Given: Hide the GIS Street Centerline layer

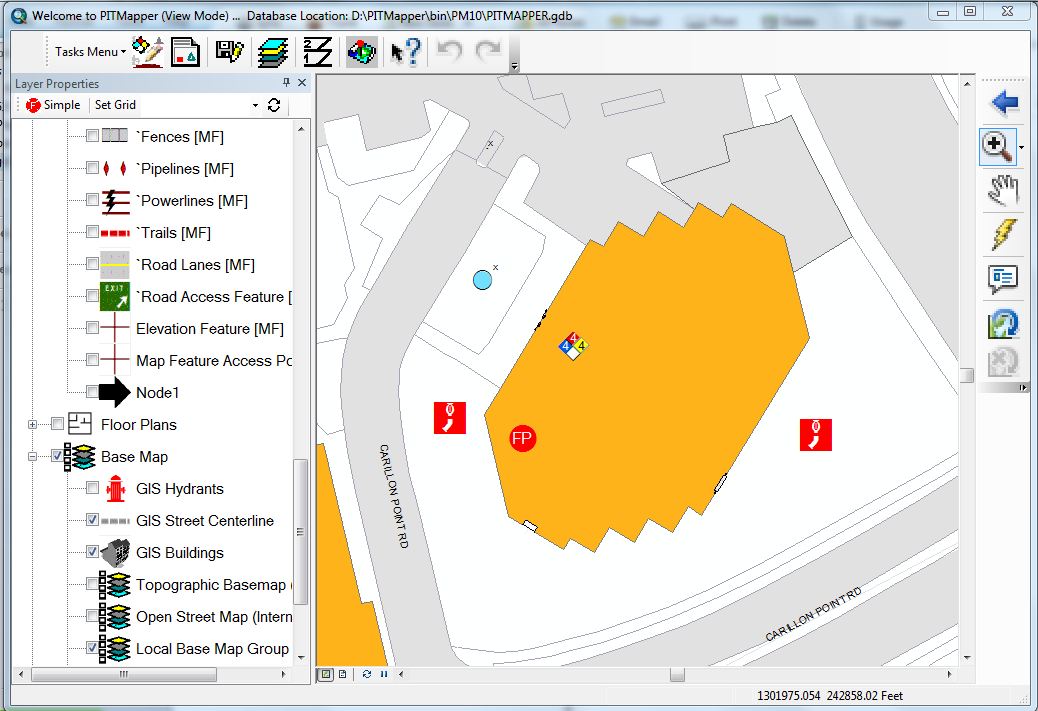Looking at the screenshot, I should coord(91,519).
